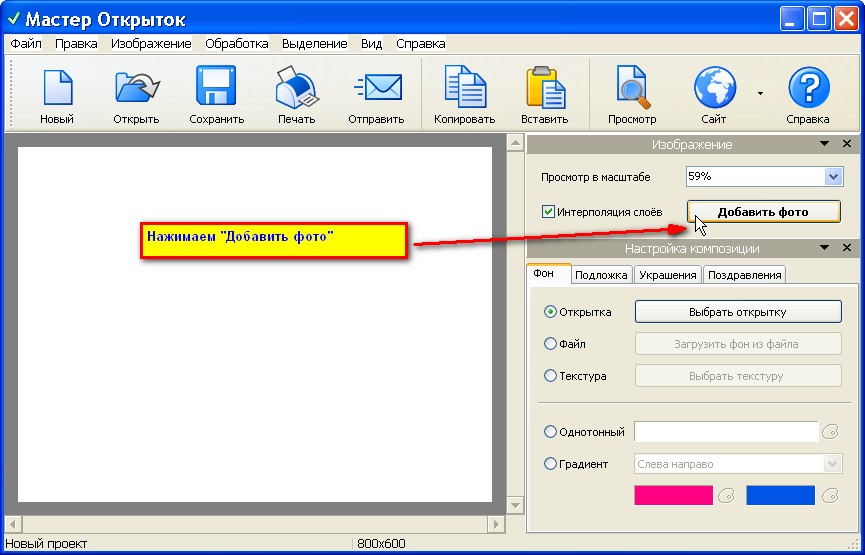Viewport: 865px width, 555px height.
Task: Select the Градиент radio button
Action: point(550,463)
